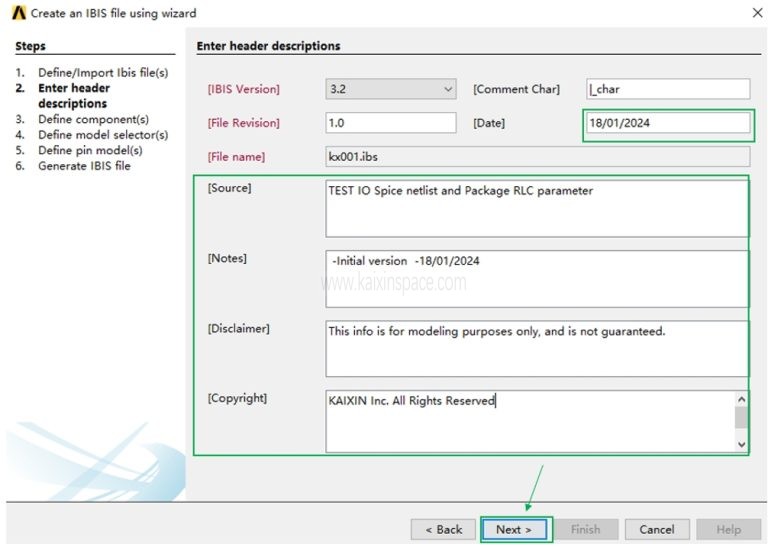Select step 3 Define component(s)
Screen dimensions: 768x547
[x=82, y=119]
